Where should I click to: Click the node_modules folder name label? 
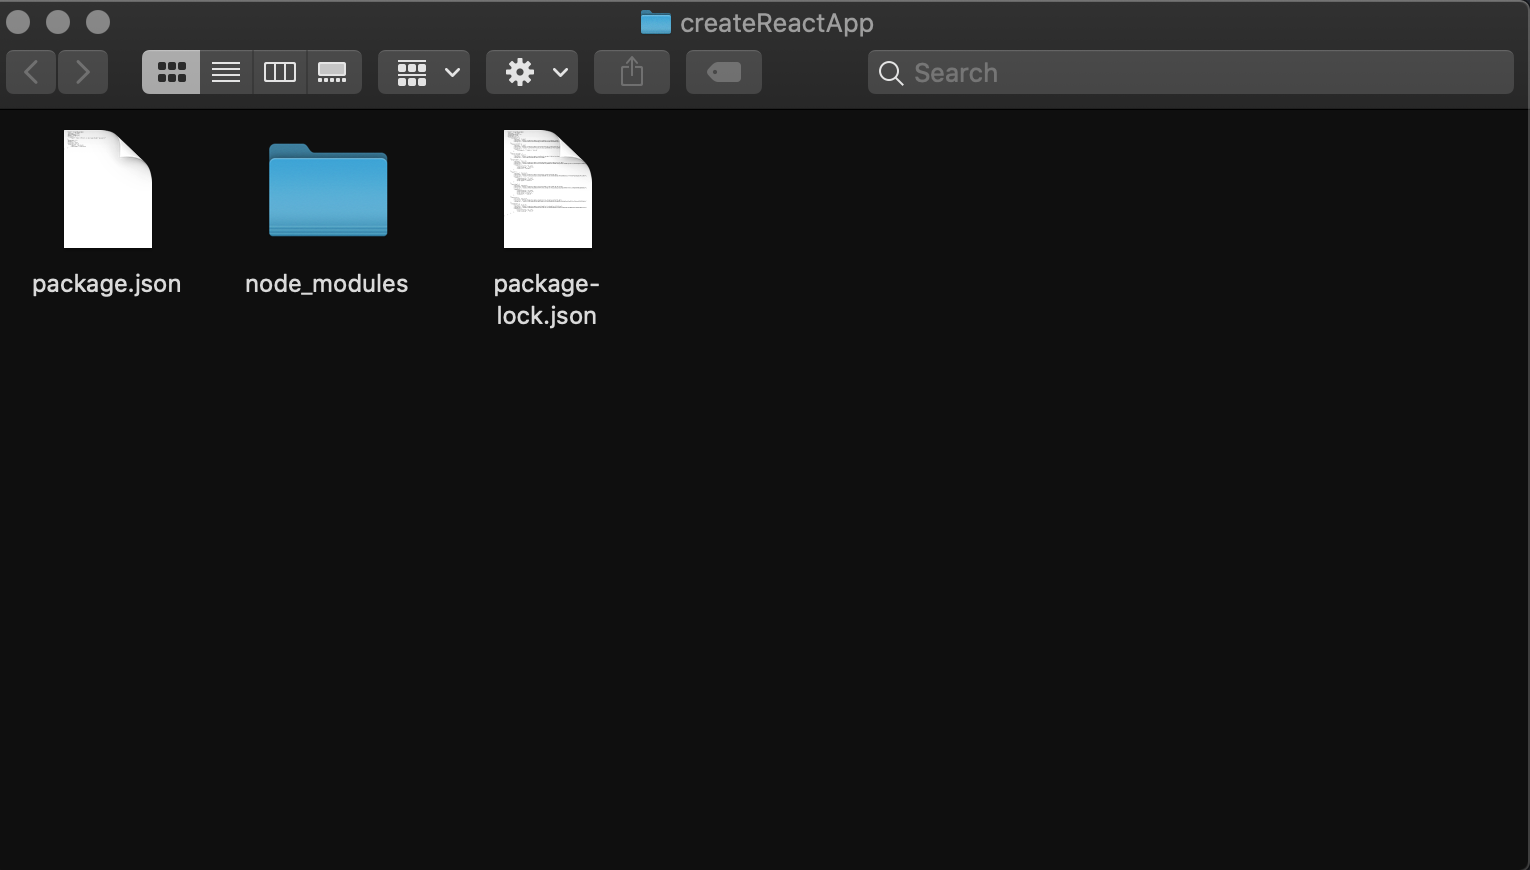point(327,284)
